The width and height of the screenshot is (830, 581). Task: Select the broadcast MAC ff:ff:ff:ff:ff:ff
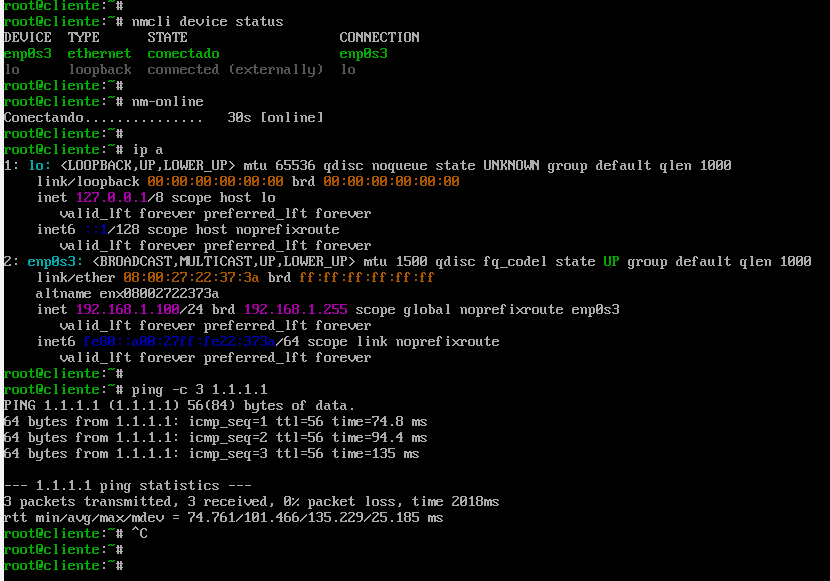coord(367,277)
